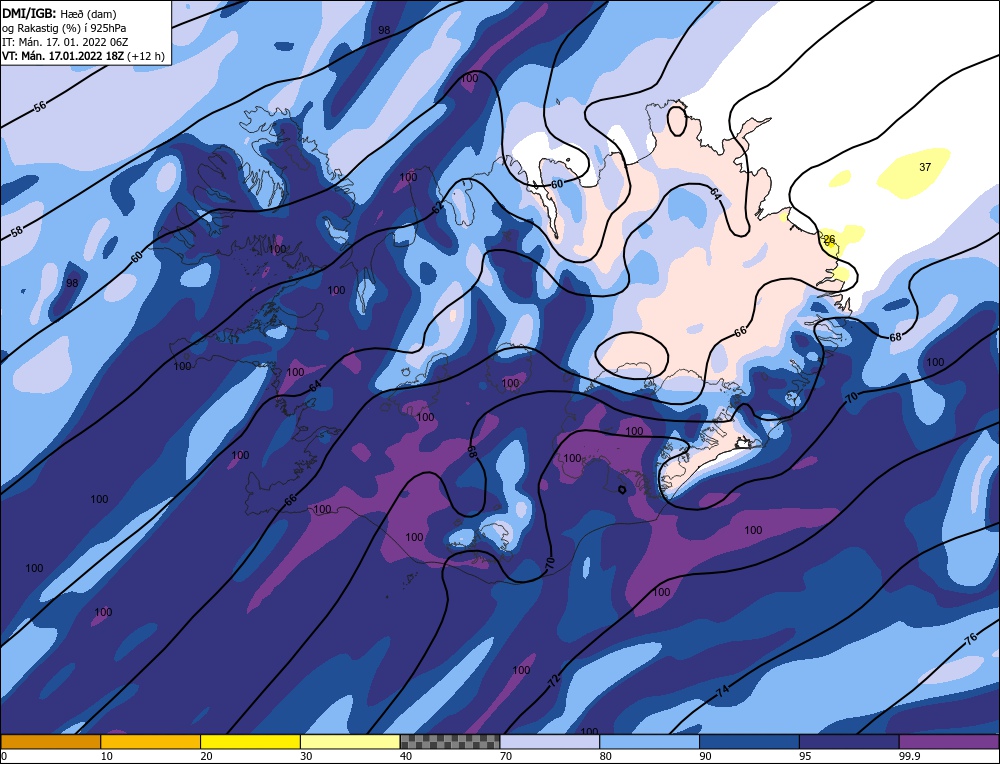Click the legend tick label "99.9"
This screenshot has height=764, width=1000.
coord(908,756)
